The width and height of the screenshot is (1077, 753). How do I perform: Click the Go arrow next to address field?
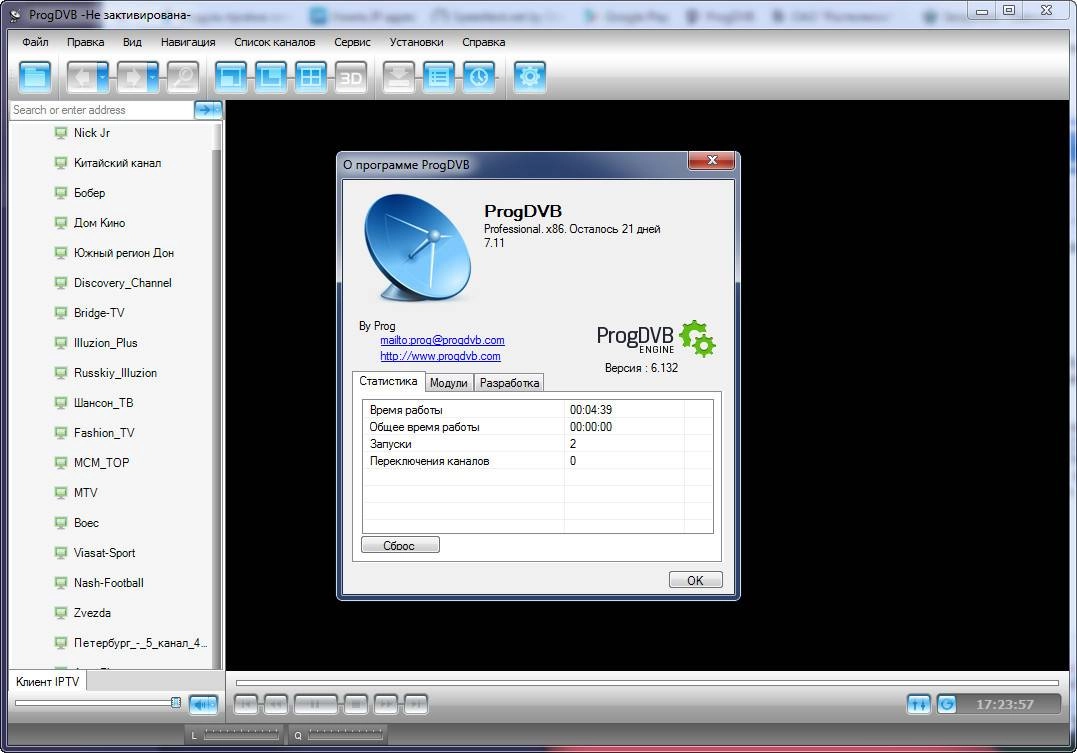point(208,109)
